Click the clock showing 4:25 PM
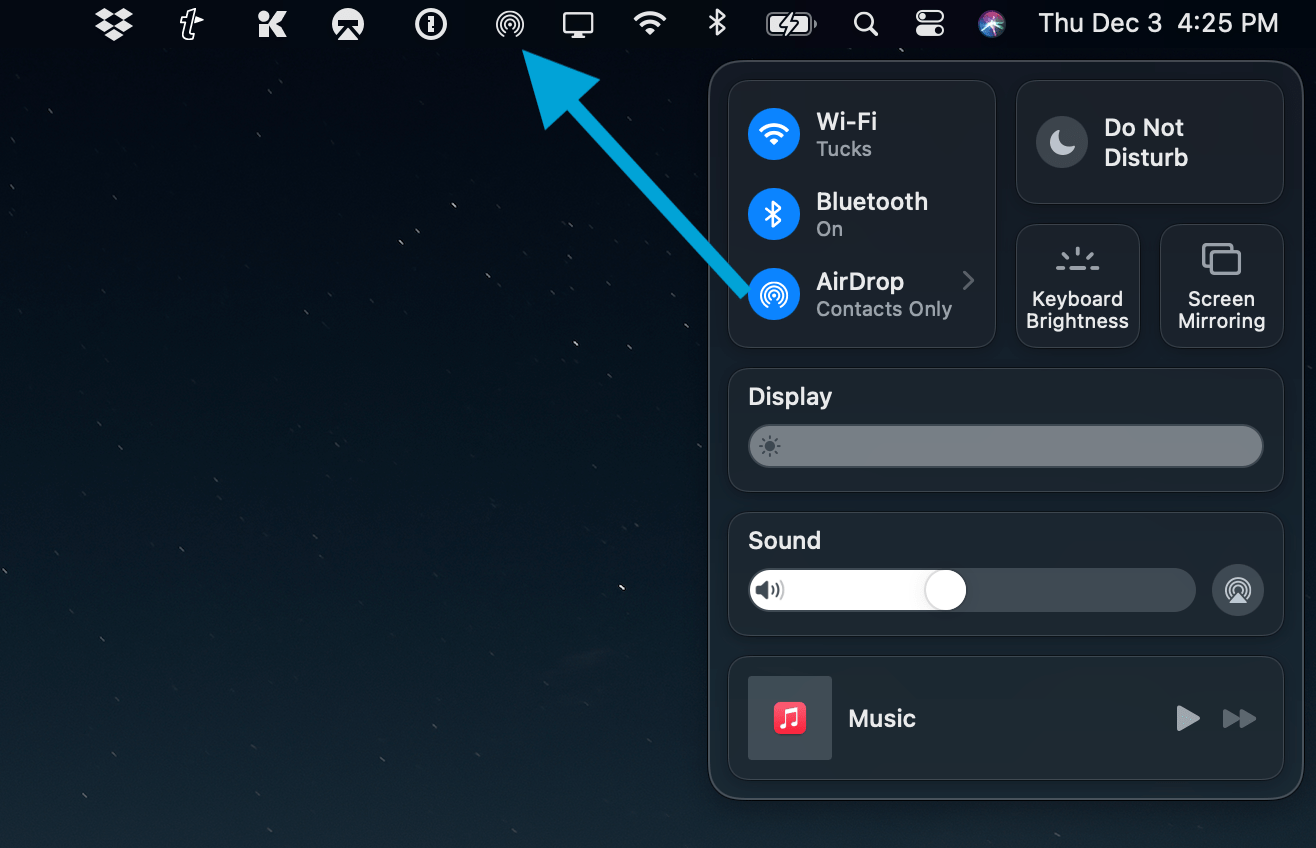The image size is (1316, 848). point(1228,22)
